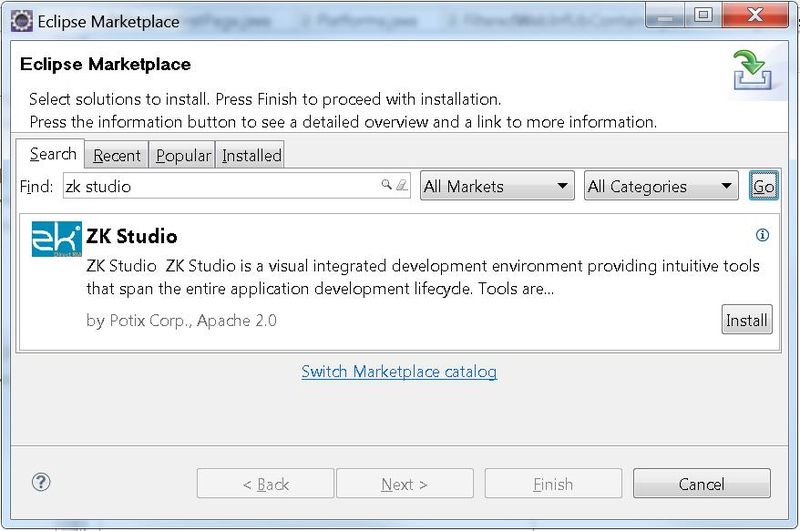Close the Eclipse Marketplace window
Image resolution: width=800 pixels, height=531 pixels.
755,15
